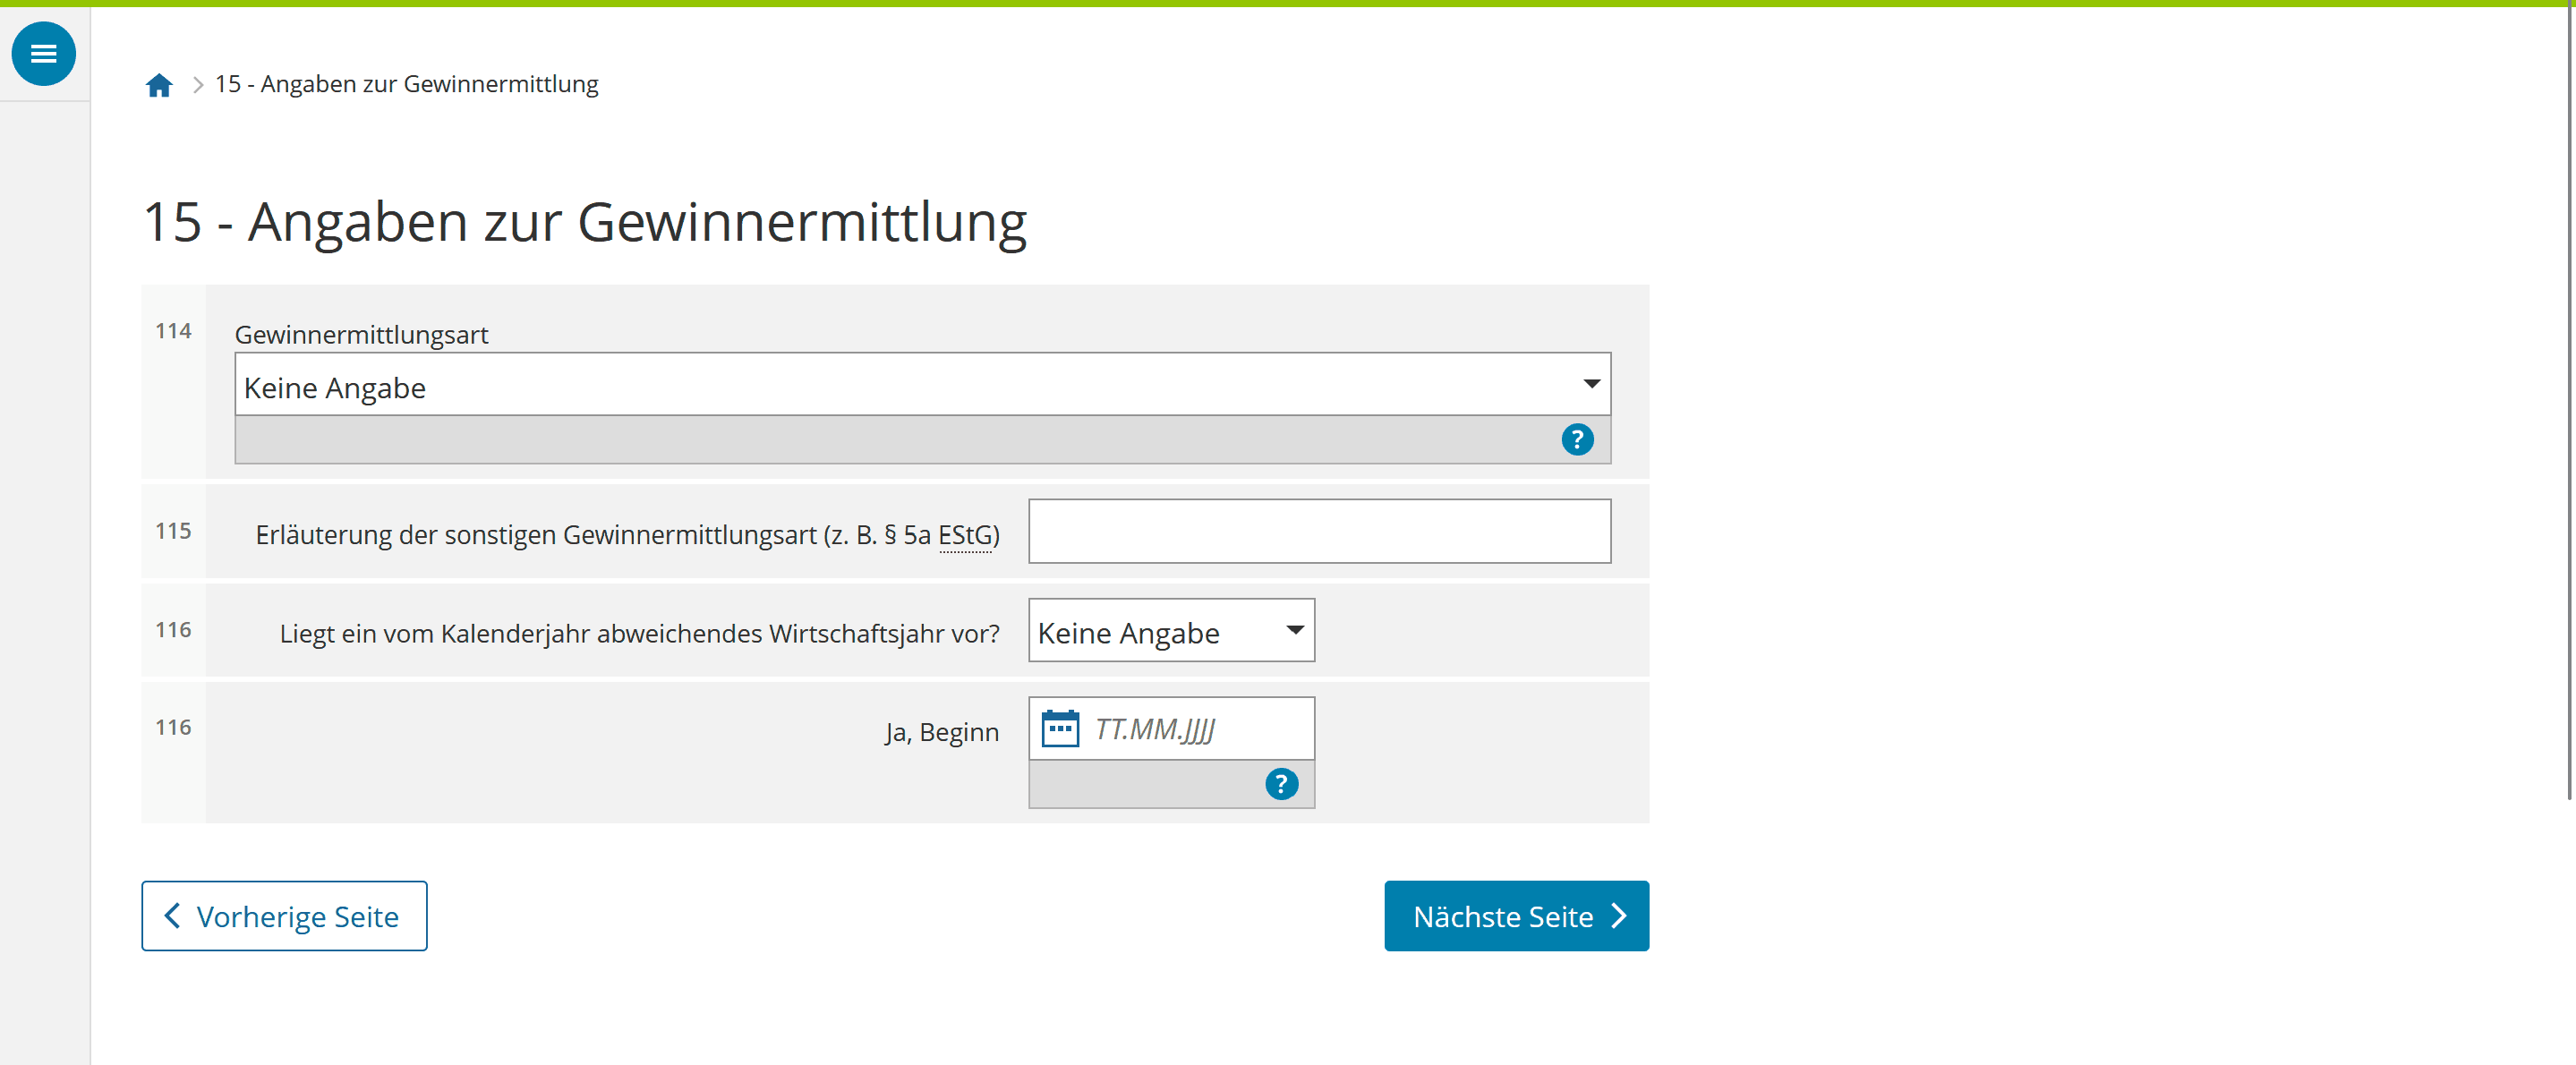Go to the home page icon
Image resolution: width=2576 pixels, height=1065 pixels.
159,85
